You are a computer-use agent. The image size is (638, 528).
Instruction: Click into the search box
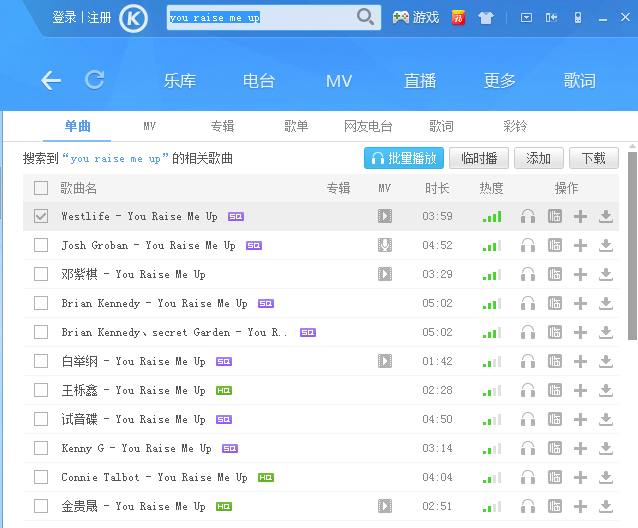260,17
